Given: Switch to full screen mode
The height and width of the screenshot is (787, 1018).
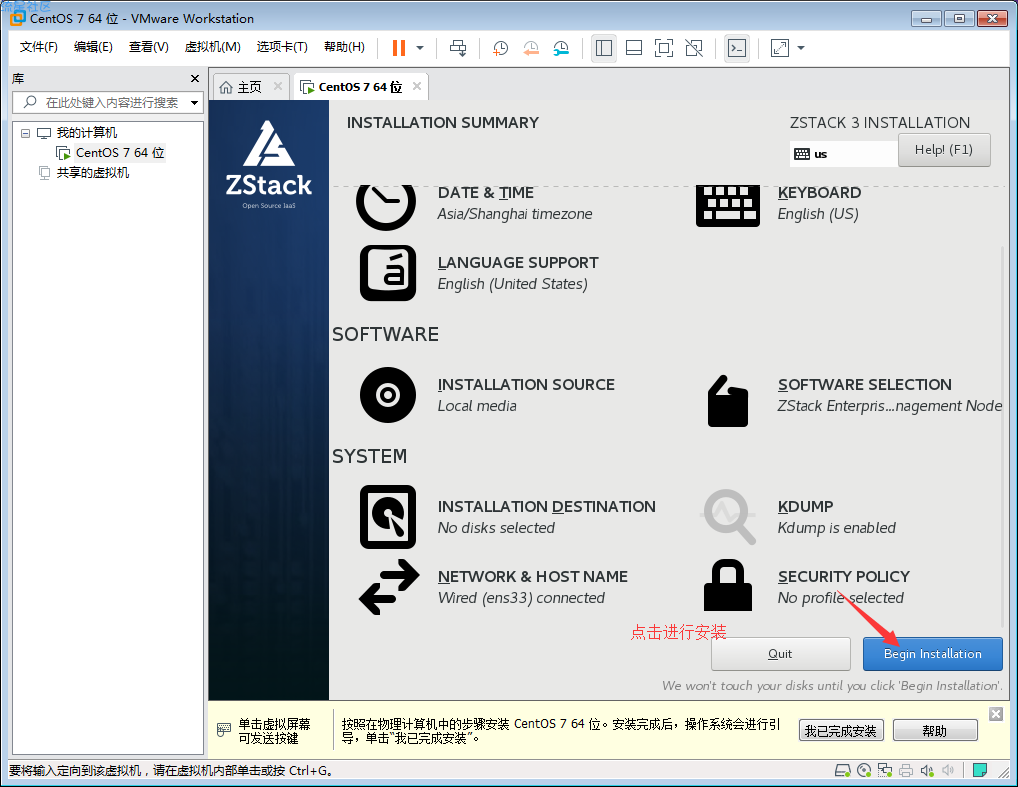Looking at the screenshot, I should [664, 48].
